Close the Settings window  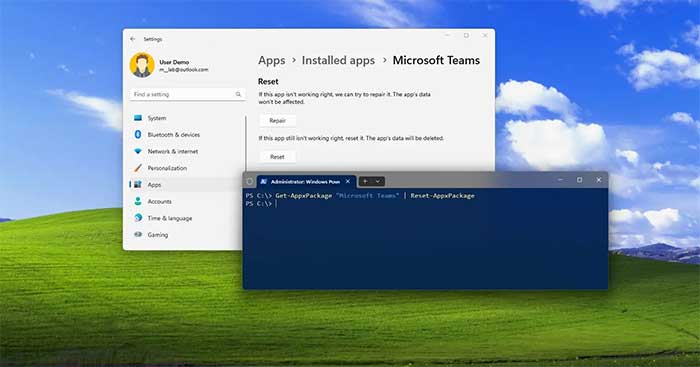[x=485, y=35]
